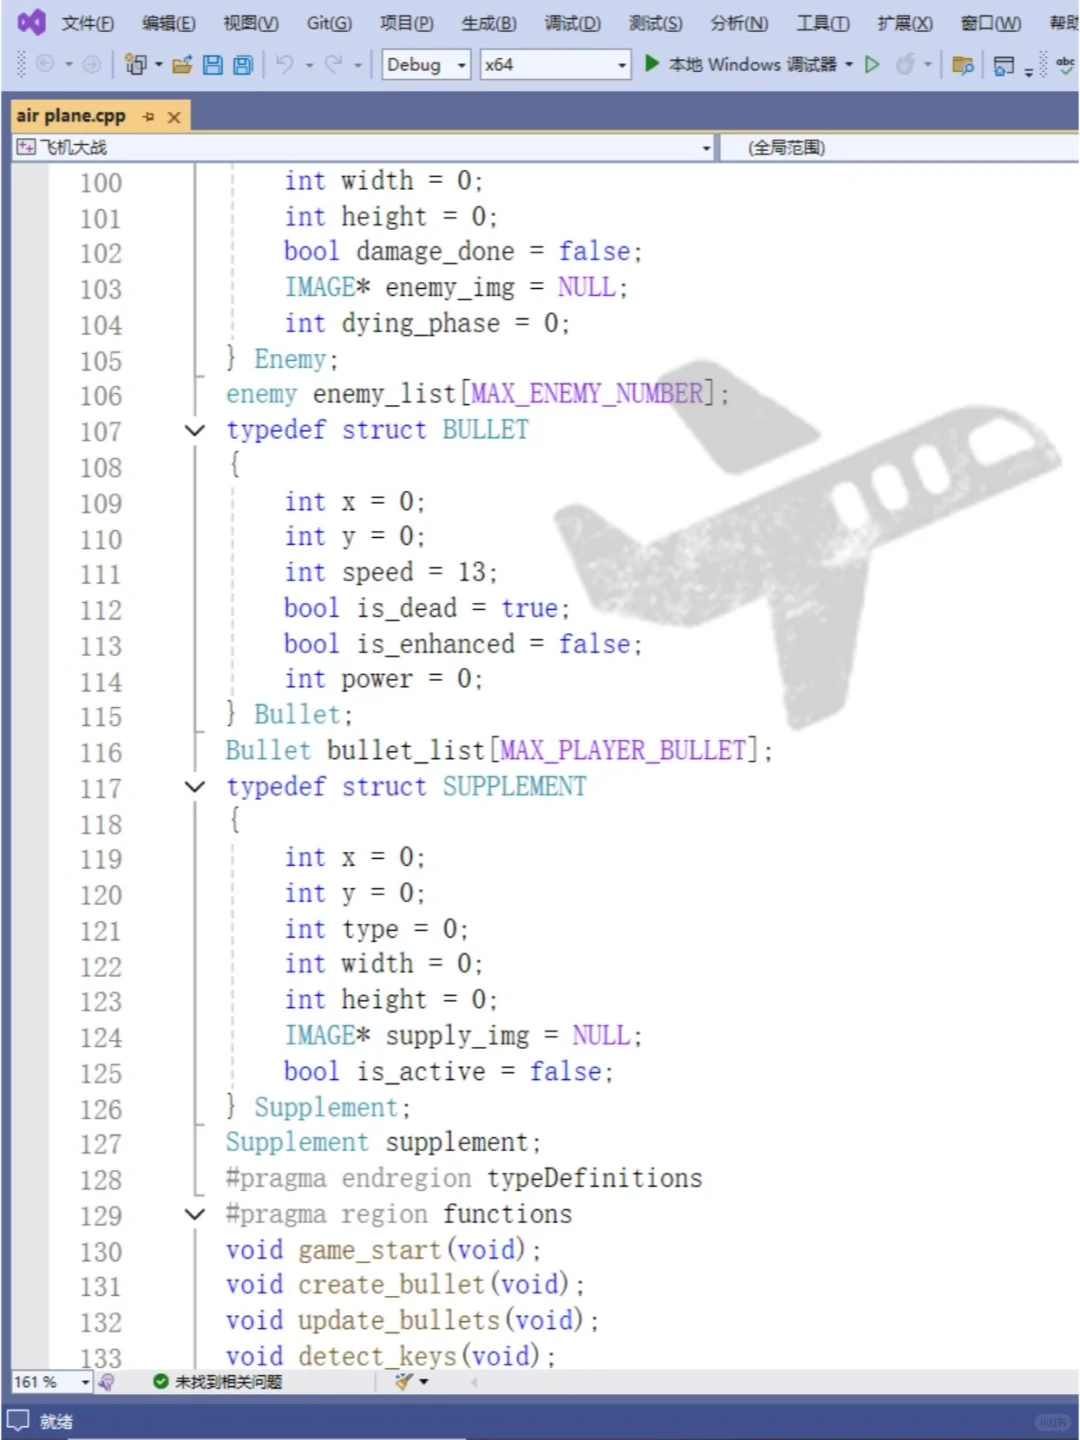Screen dimensions: 1080x1440
Task: Click the 未找到相关问题 status text
Action: coord(228,1382)
